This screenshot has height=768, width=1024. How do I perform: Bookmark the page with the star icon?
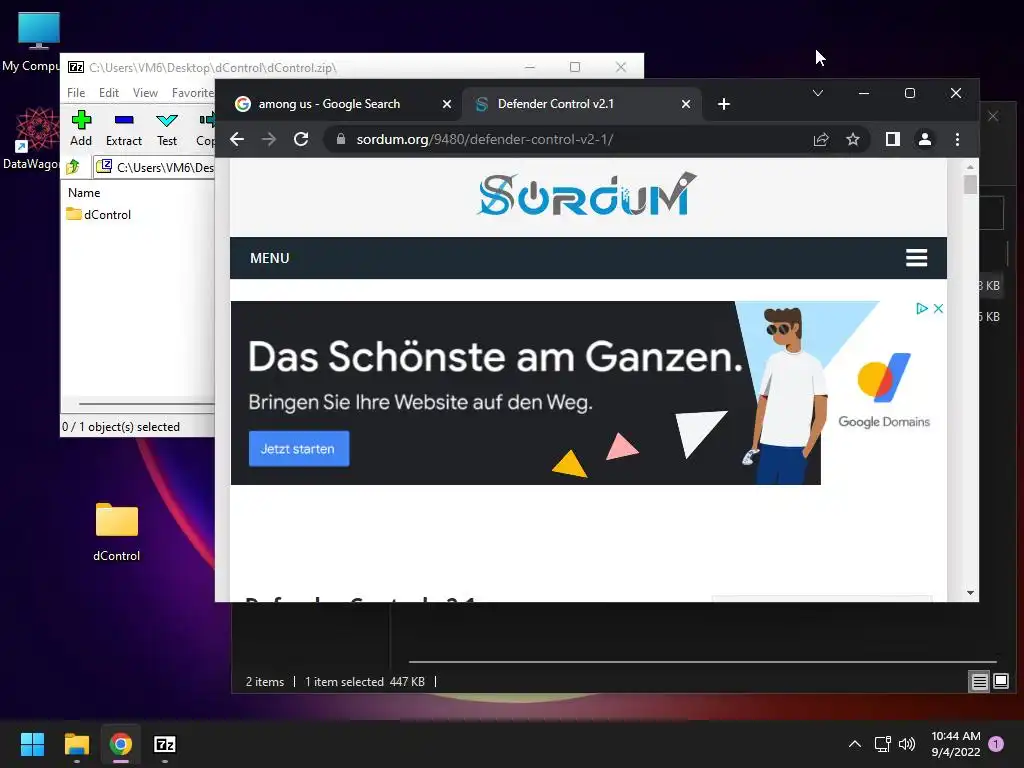click(853, 139)
